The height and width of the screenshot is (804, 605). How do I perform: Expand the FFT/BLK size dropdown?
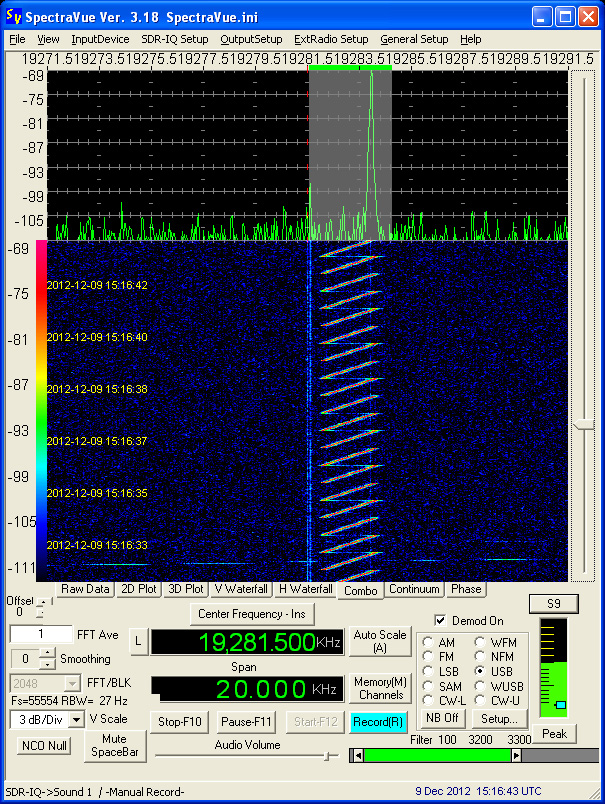(72, 684)
